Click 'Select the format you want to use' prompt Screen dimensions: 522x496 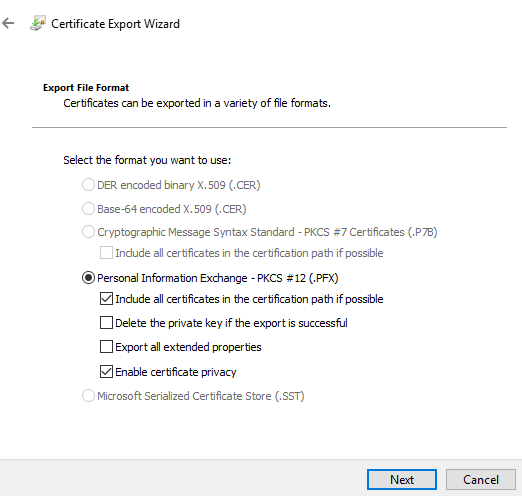(x=147, y=160)
